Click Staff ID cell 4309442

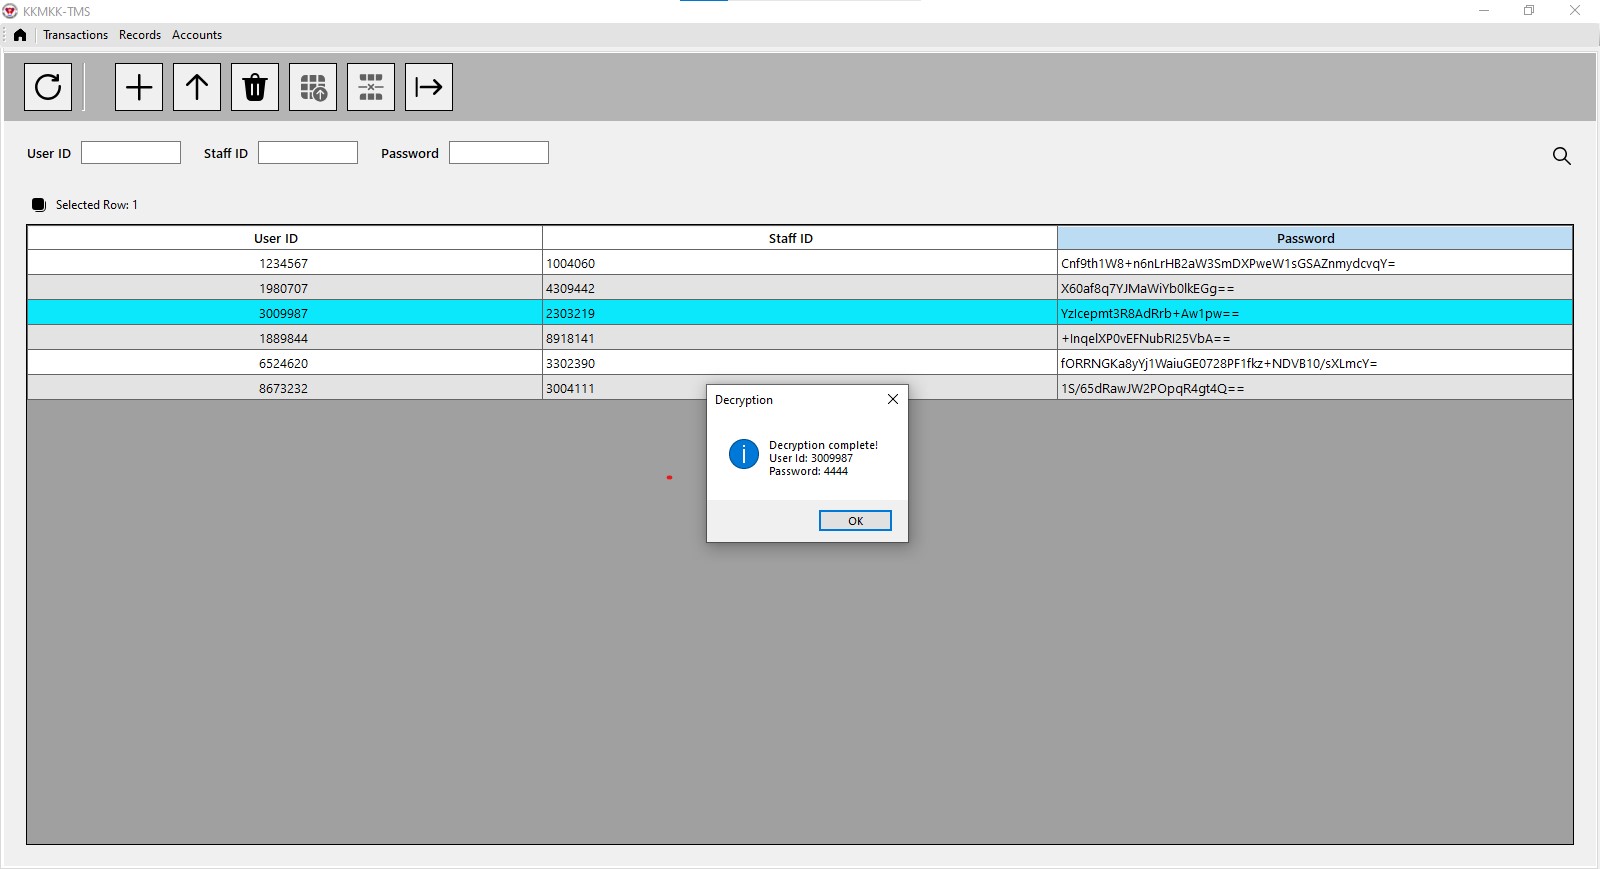pyautogui.click(x=800, y=288)
